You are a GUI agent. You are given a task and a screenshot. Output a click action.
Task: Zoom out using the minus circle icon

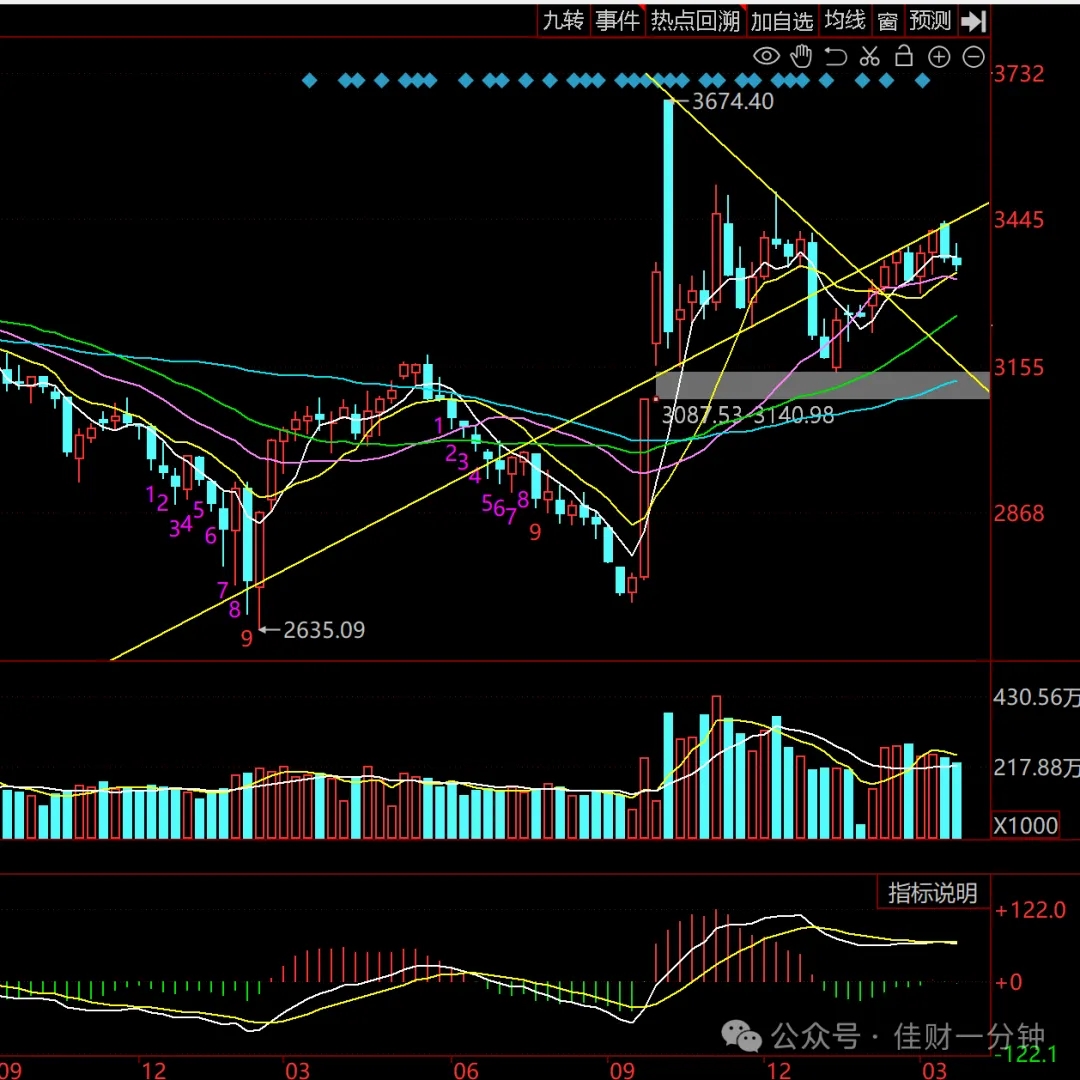click(x=973, y=57)
